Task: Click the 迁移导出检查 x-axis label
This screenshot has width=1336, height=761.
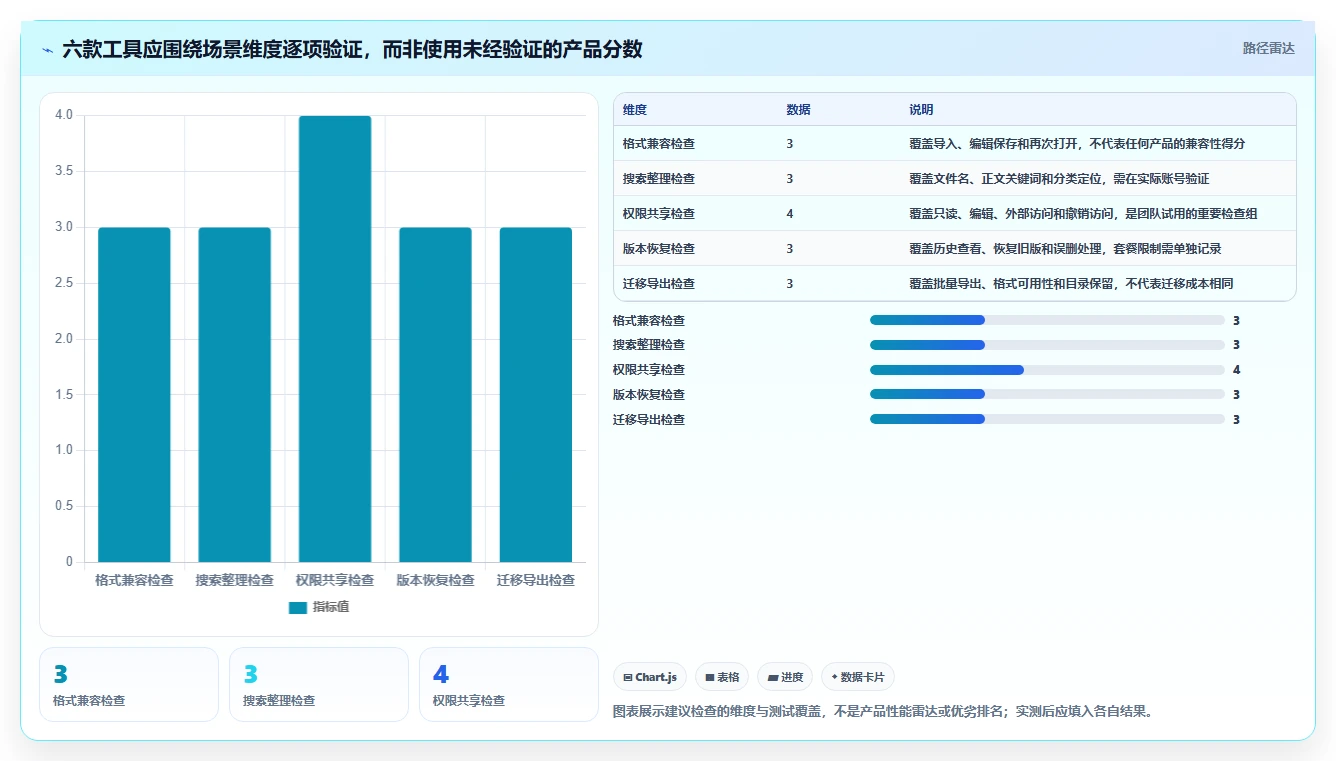Action: point(536,580)
